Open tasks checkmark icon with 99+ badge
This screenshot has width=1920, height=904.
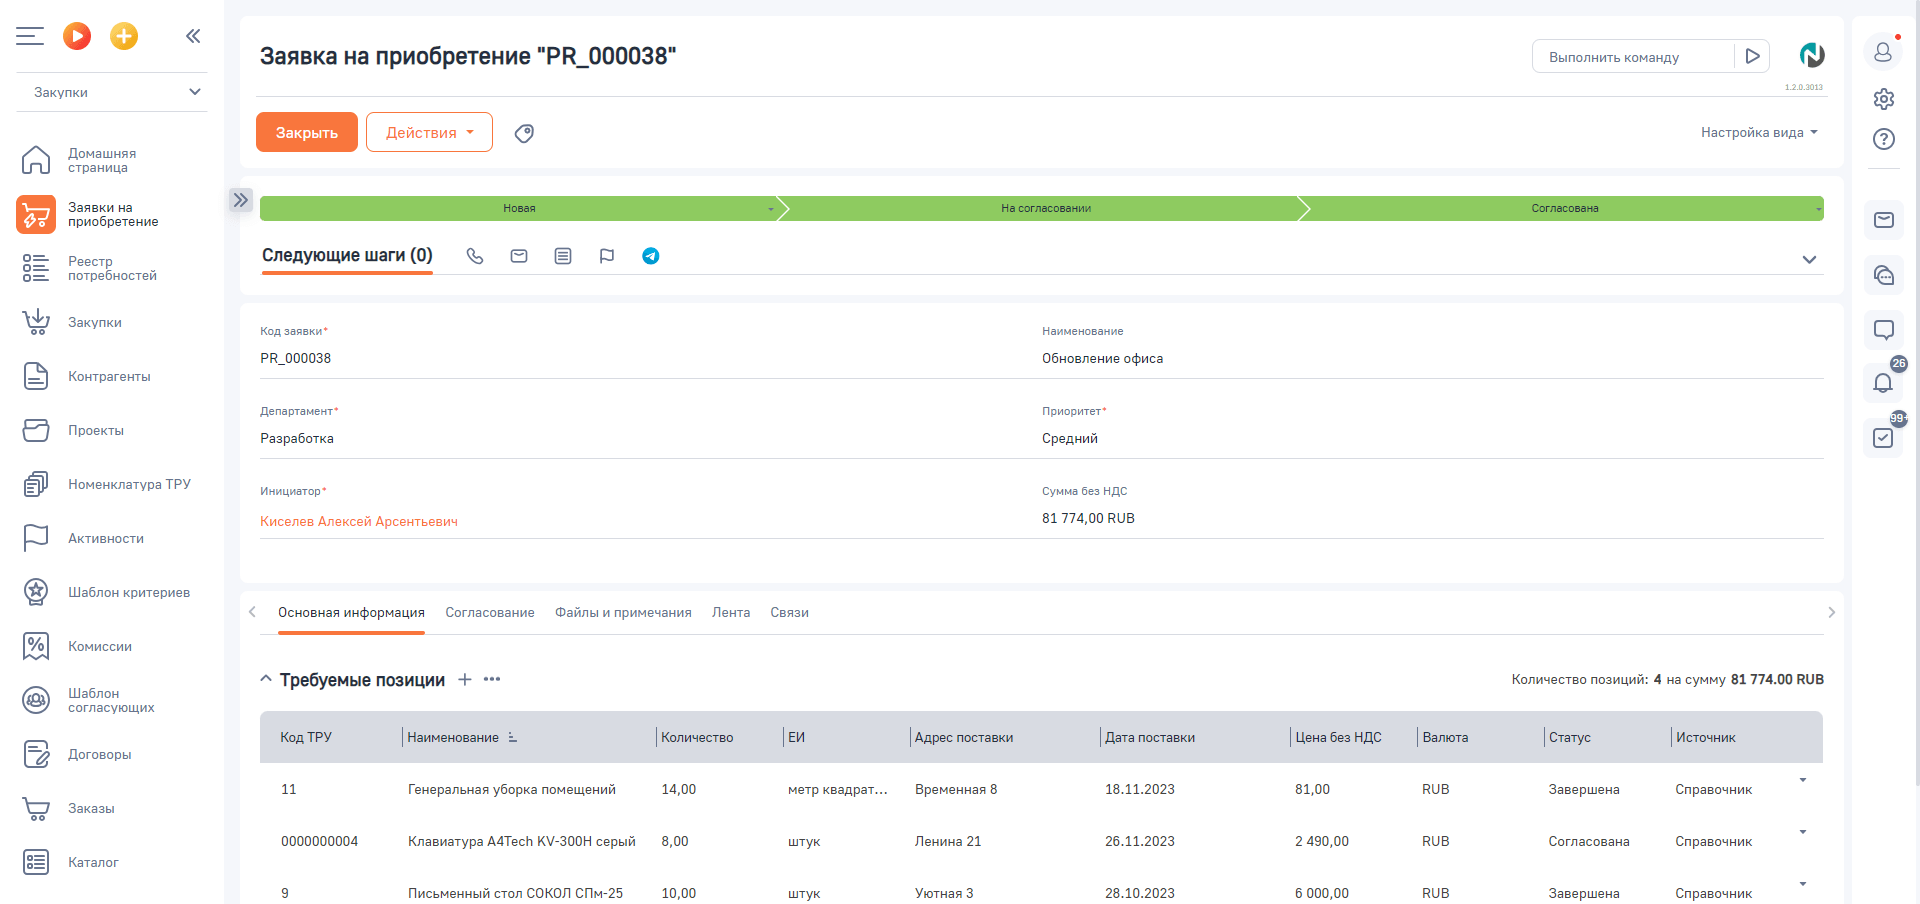pyautogui.click(x=1884, y=437)
